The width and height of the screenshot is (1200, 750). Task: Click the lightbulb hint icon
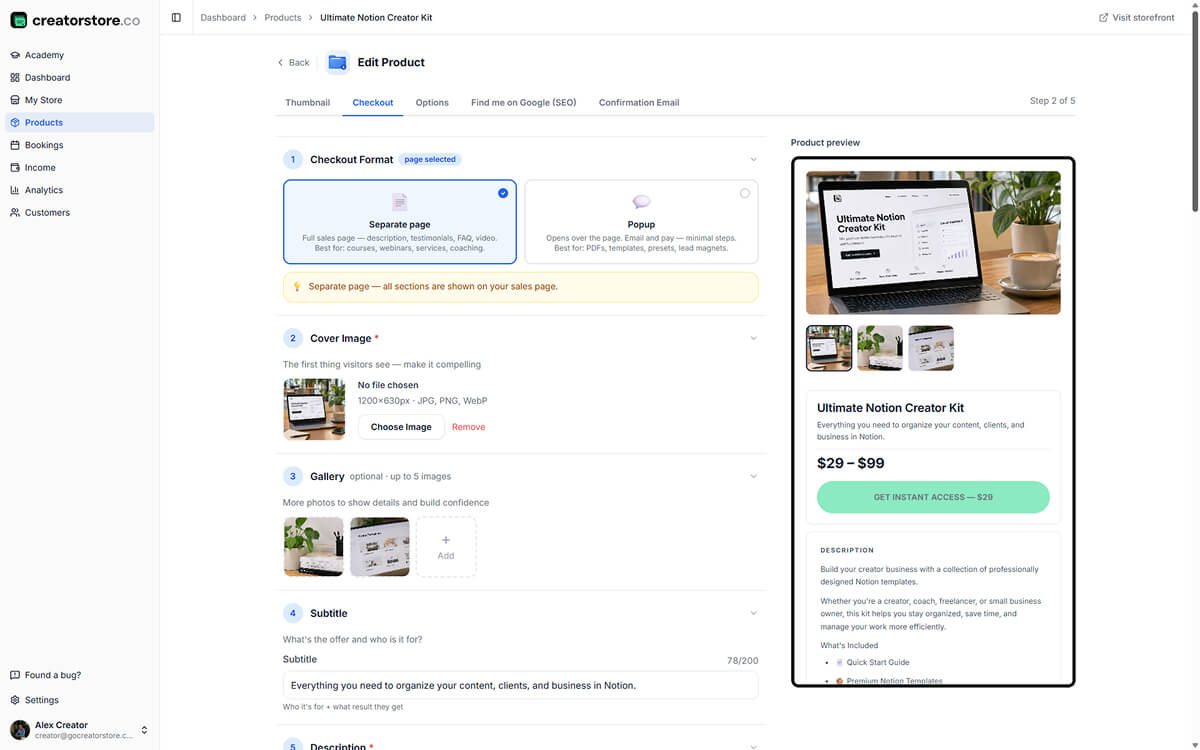[x=296, y=287]
